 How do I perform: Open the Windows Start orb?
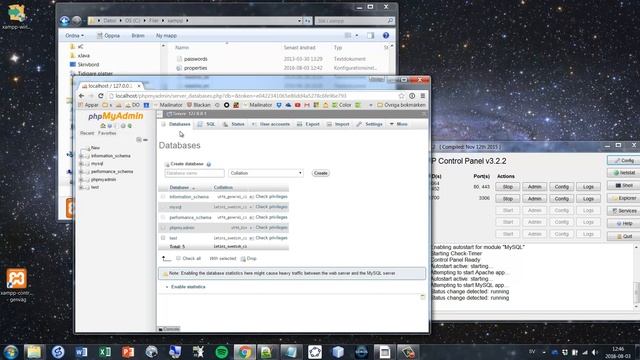click(x=10, y=352)
